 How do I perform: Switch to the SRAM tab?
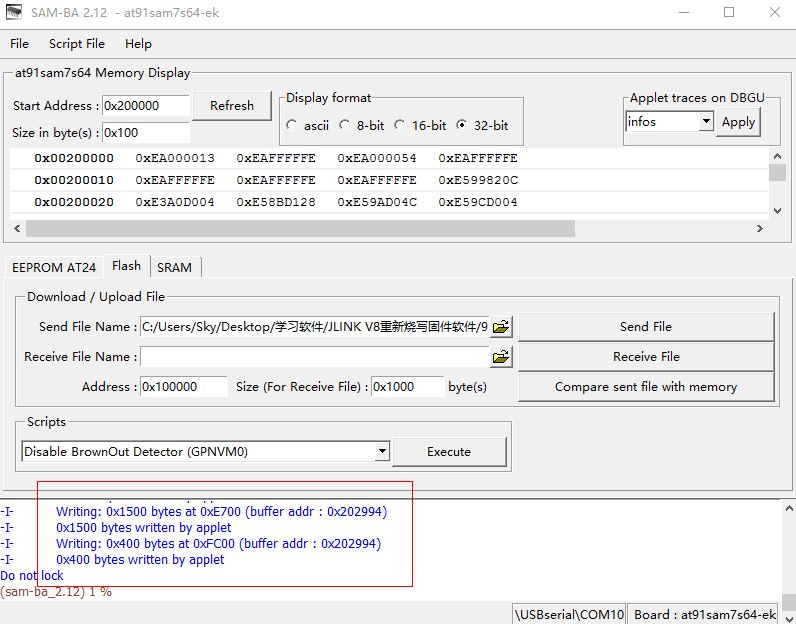tap(174, 268)
